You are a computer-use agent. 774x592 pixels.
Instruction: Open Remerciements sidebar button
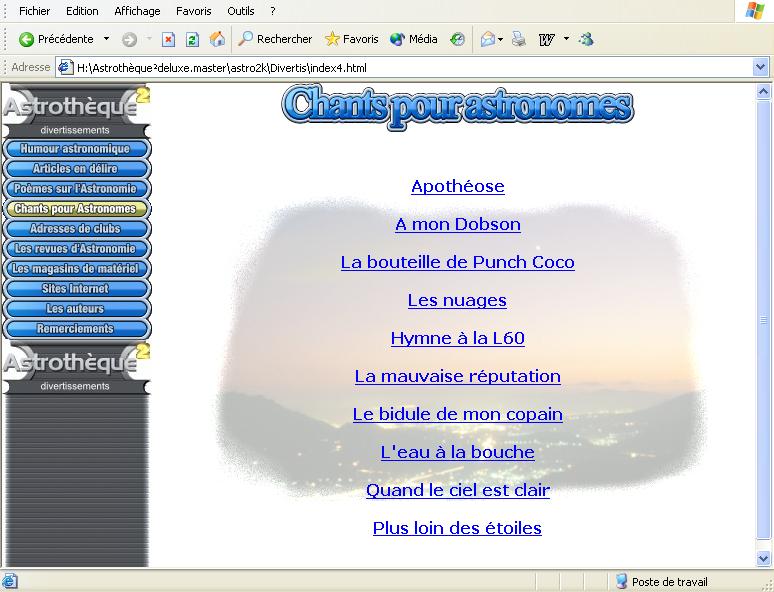tap(76, 329)
